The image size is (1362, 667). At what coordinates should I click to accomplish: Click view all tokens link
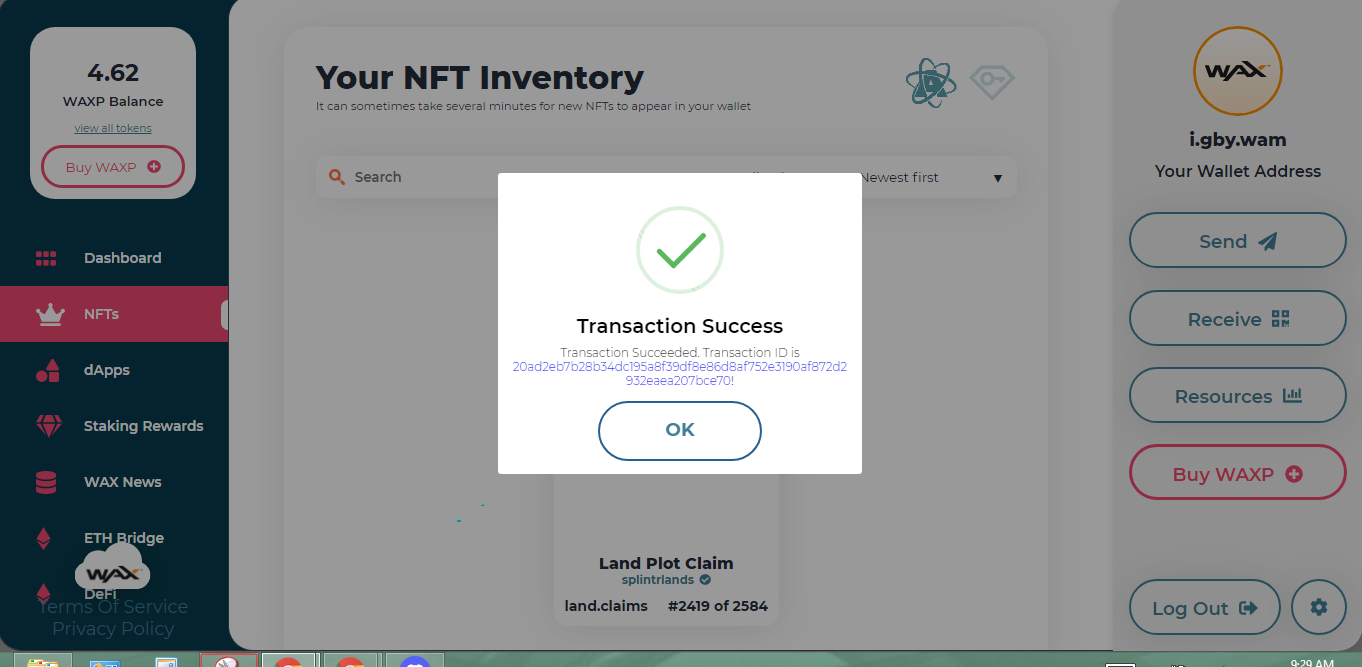(x=113, y=128)
